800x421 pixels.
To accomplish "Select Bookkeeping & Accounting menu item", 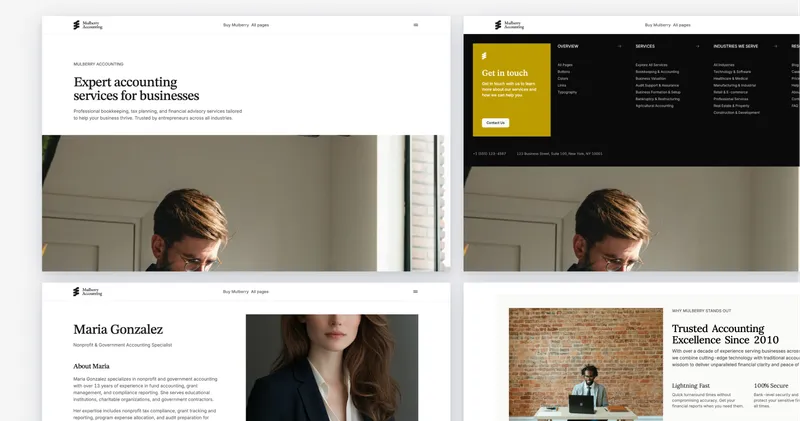I will pos(657,72).
